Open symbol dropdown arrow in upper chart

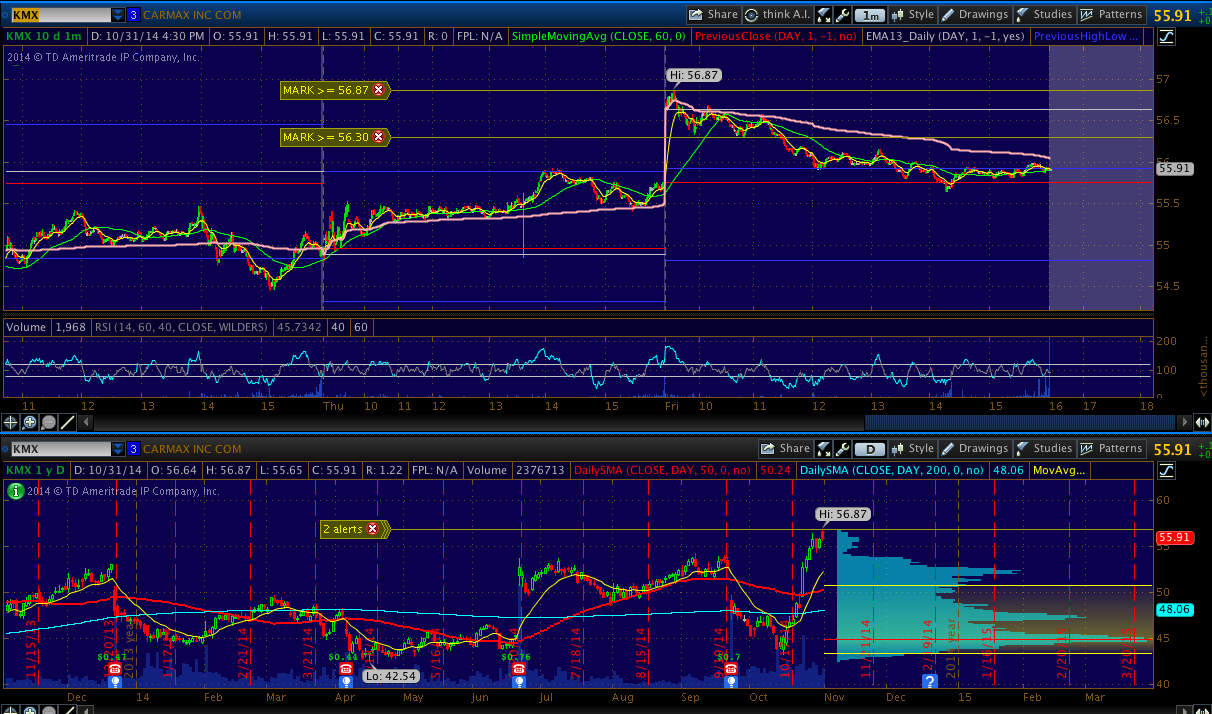point(118,15)
